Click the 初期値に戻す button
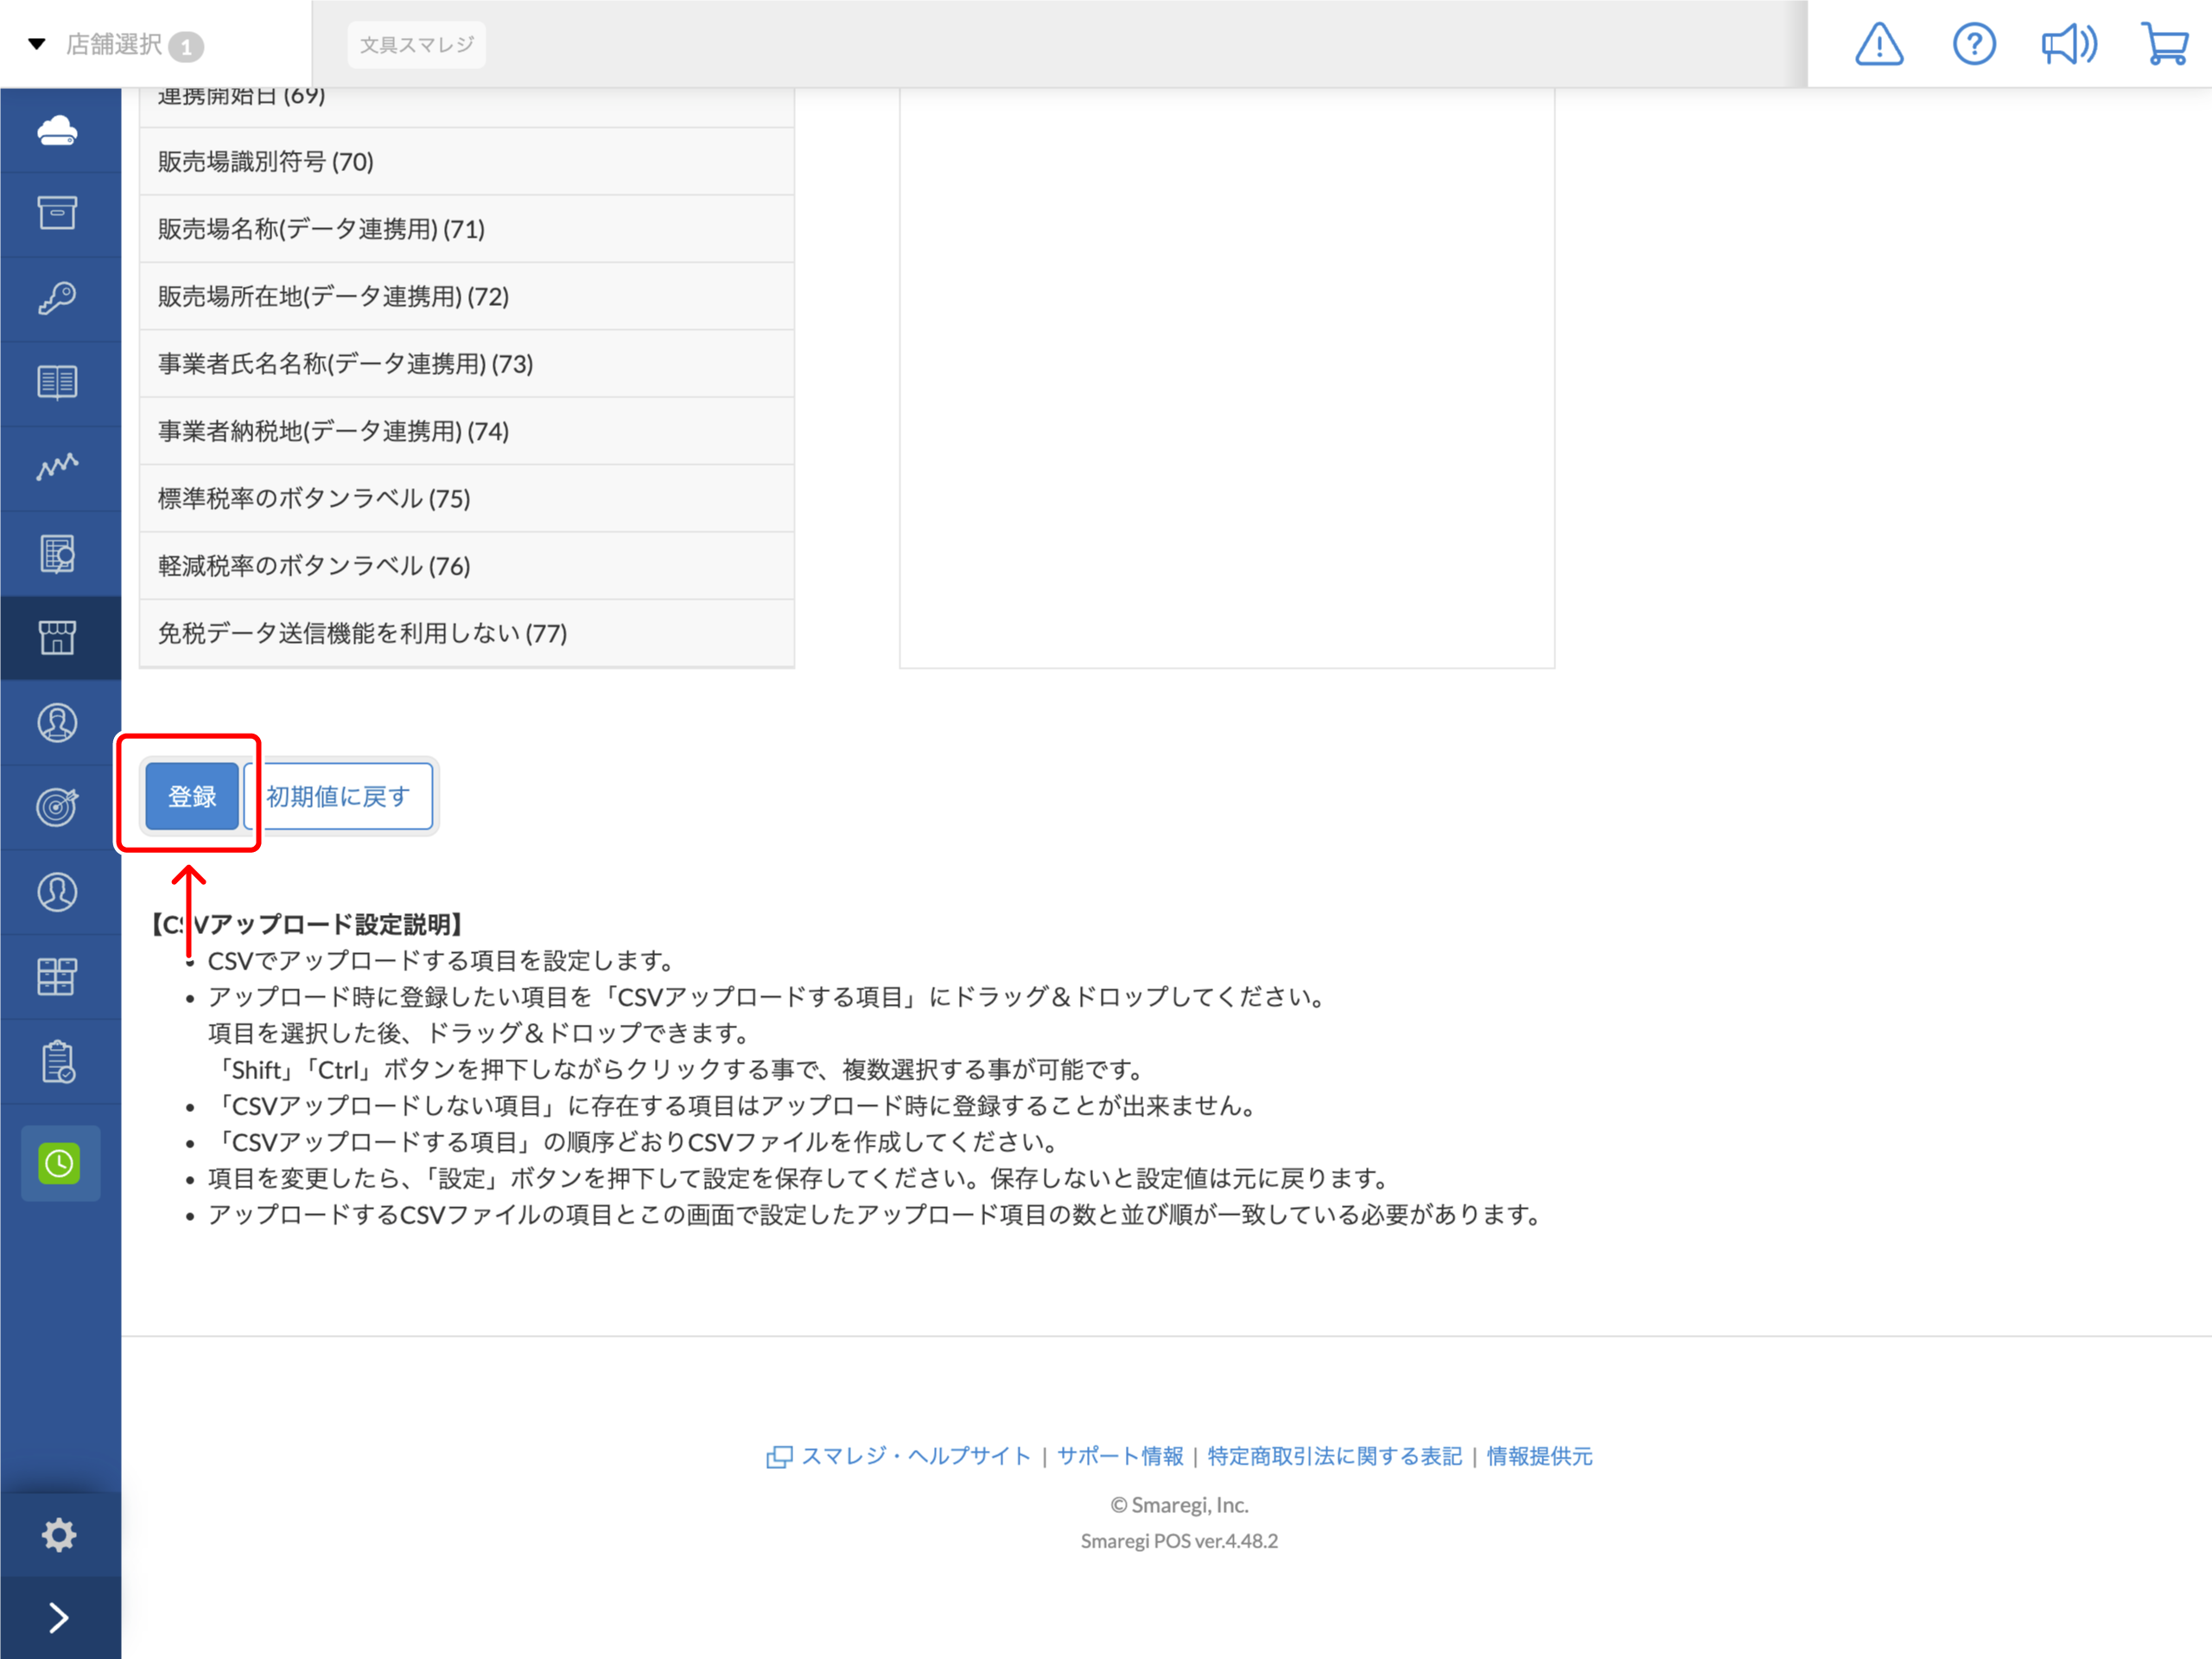This screenshot has height=1659, width=2212. (338, 796)
